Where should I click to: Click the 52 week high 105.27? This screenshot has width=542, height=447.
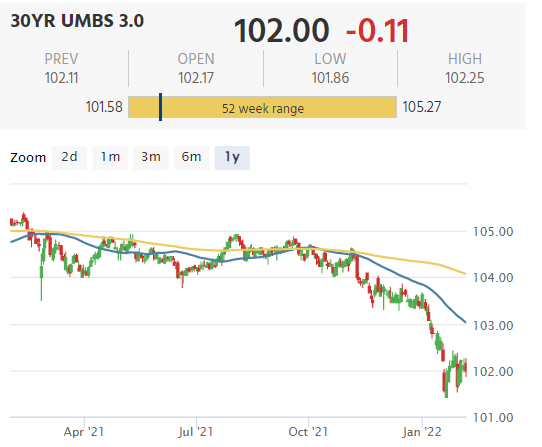click(x=422, y=107)
